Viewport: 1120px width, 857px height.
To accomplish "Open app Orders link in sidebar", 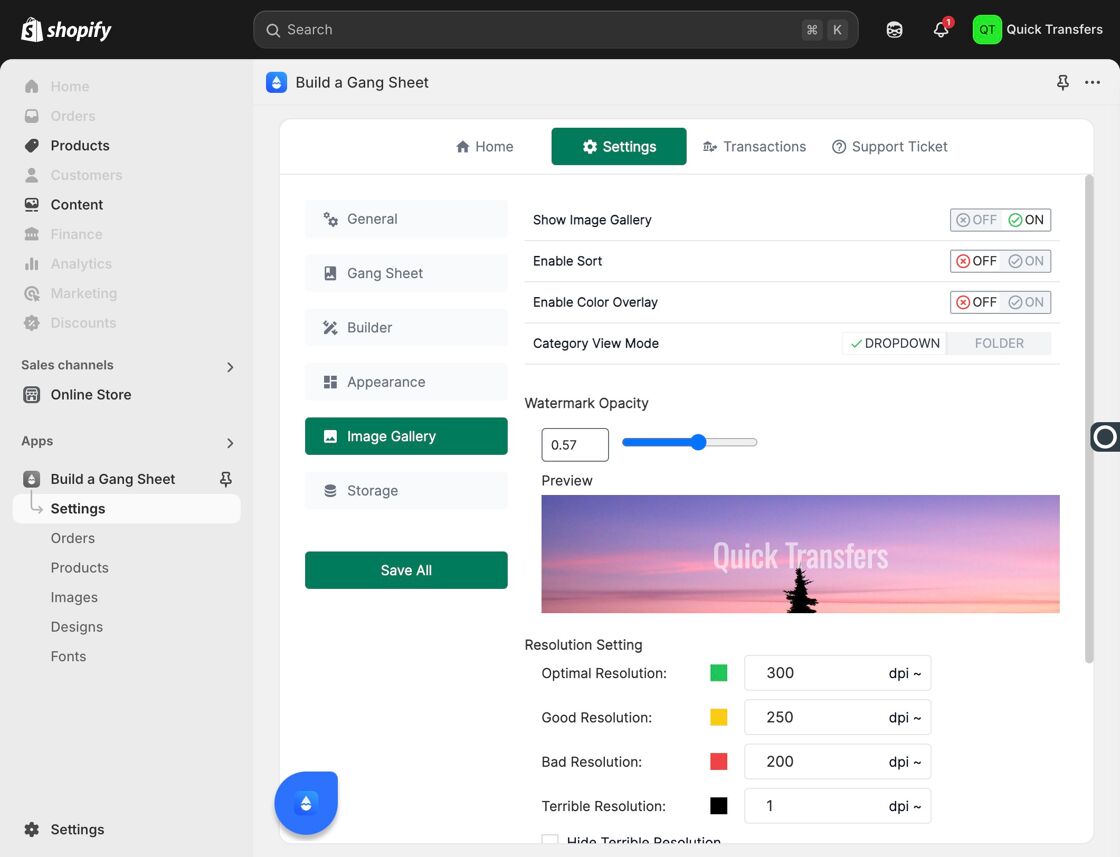I will click(x=73, y=538).
